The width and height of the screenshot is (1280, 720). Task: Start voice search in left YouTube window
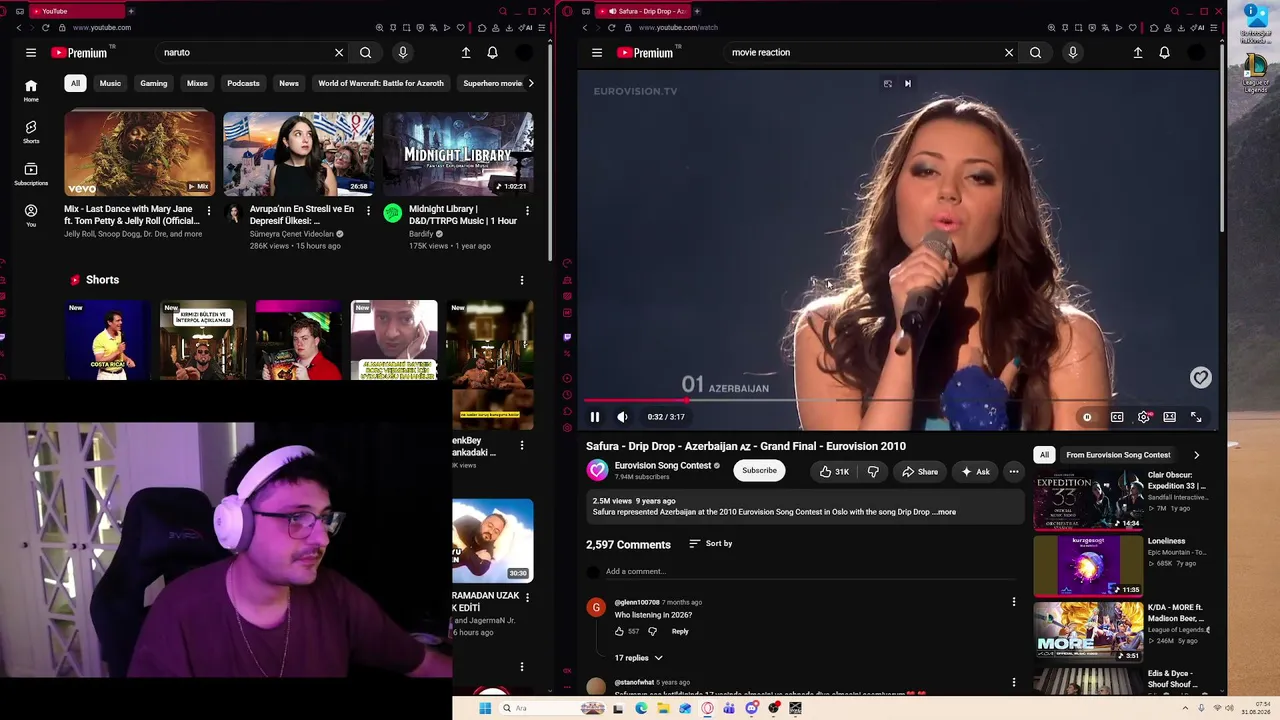click(403, 53)
